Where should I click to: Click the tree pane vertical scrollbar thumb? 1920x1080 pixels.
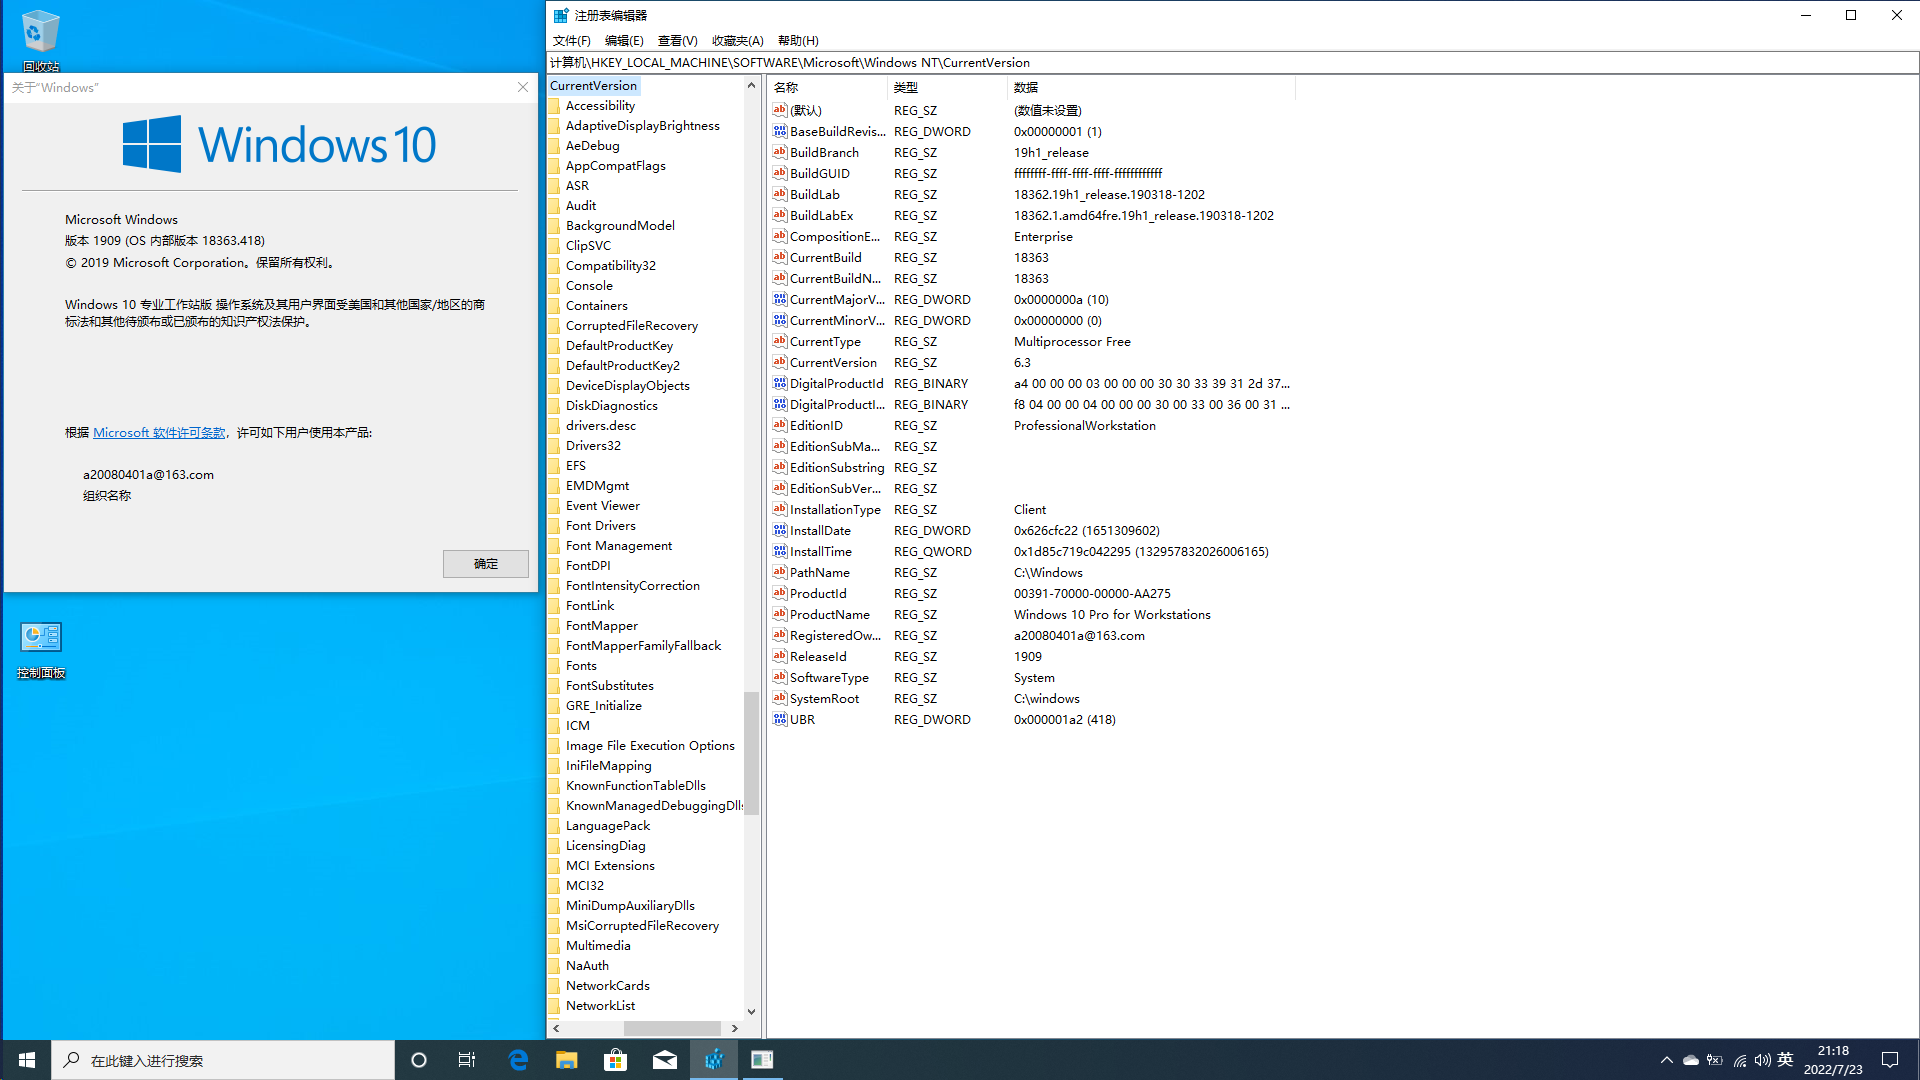[x=751, y=752]
